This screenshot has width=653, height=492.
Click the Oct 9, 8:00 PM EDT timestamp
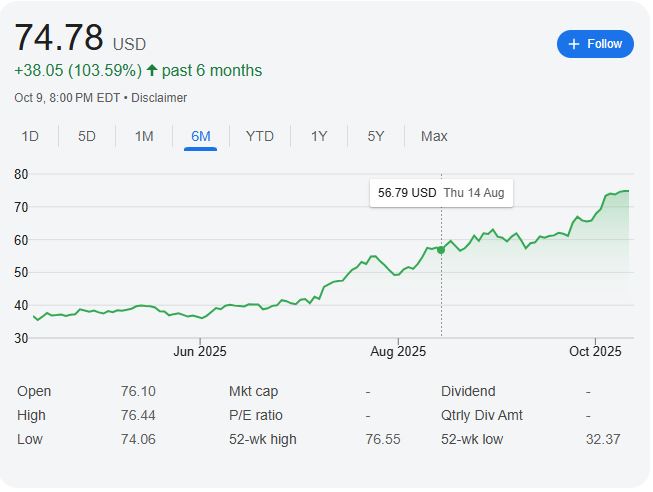67,98
